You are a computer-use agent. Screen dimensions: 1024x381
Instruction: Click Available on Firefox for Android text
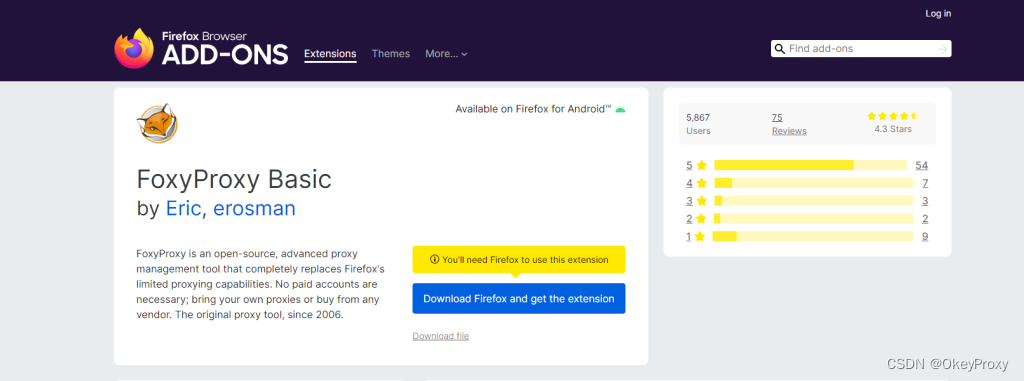point(534,109)
